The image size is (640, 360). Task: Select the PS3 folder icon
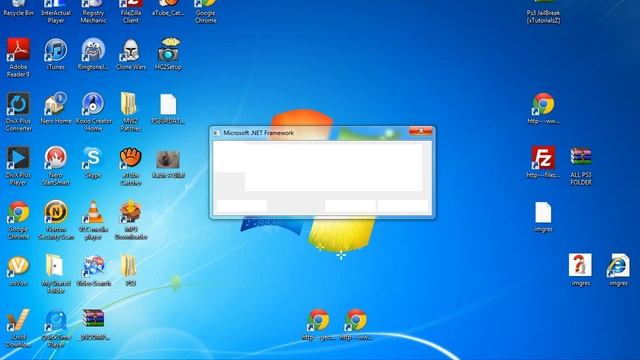click(x=130, y=266)
